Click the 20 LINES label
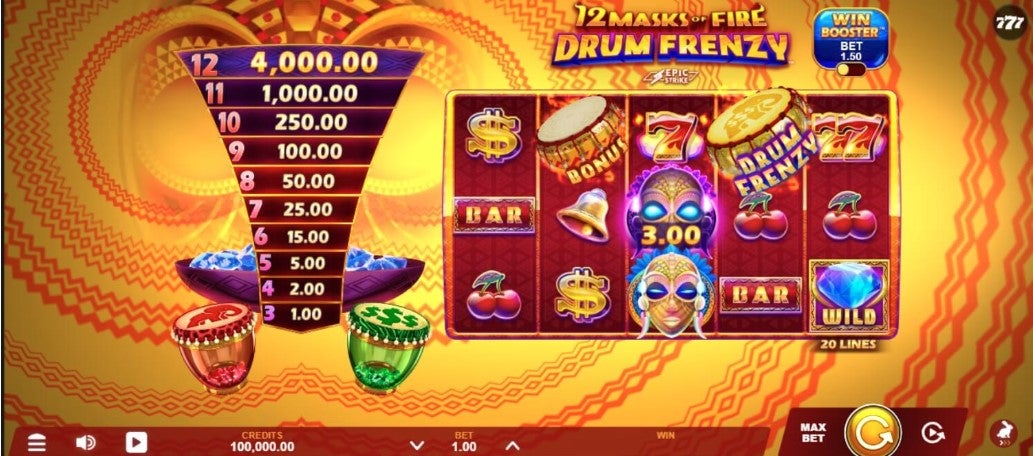Image resolution: width=1033 pixels, height=456 pixels. tap(849, 344)
